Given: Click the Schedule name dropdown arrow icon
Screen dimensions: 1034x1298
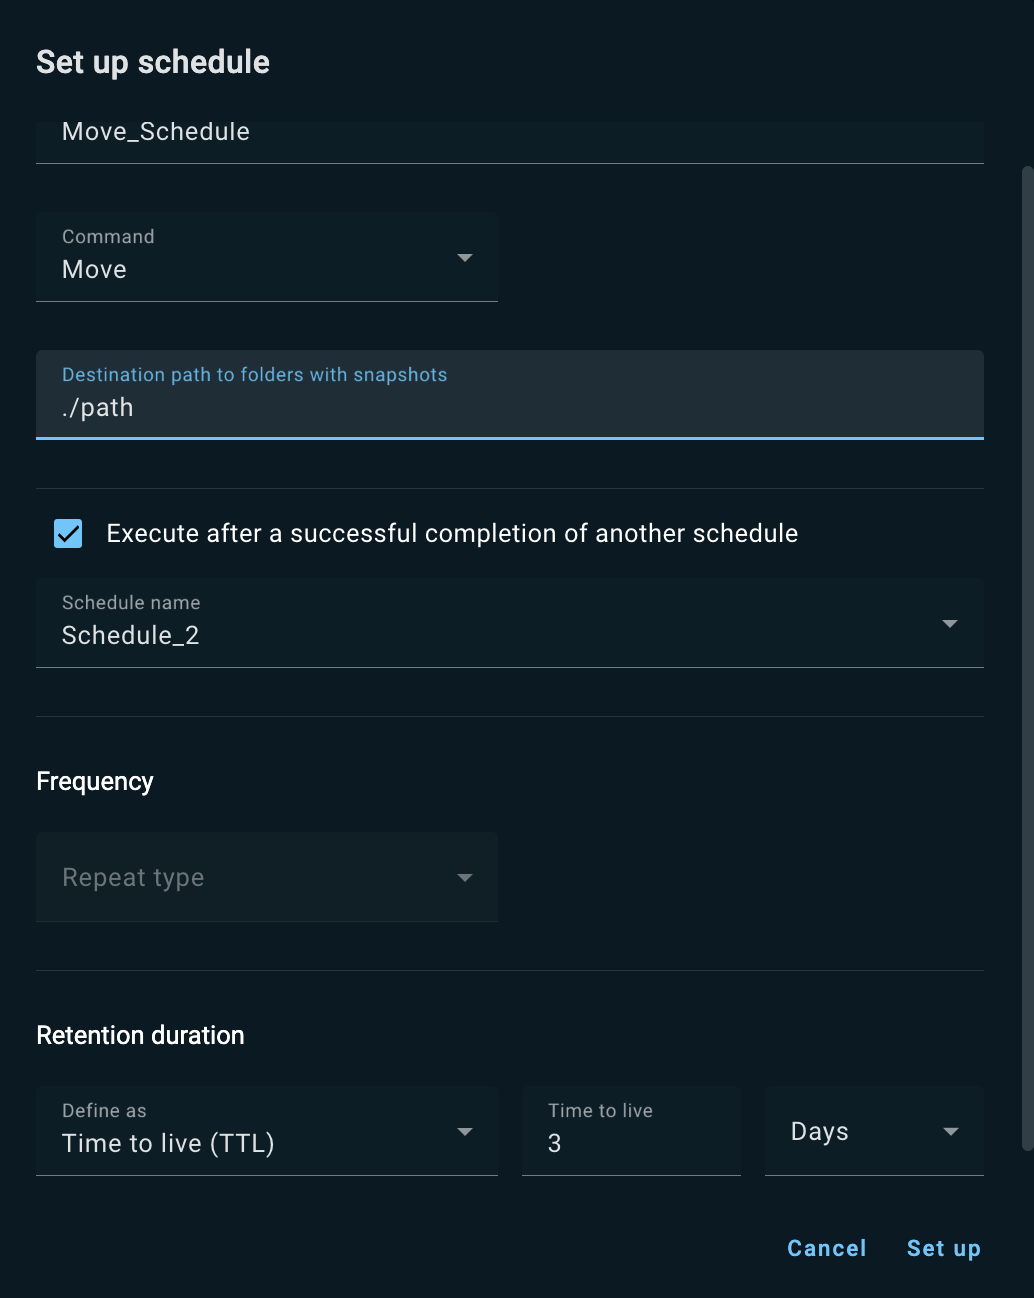Looking at the screenshot, I should [950, 624].
